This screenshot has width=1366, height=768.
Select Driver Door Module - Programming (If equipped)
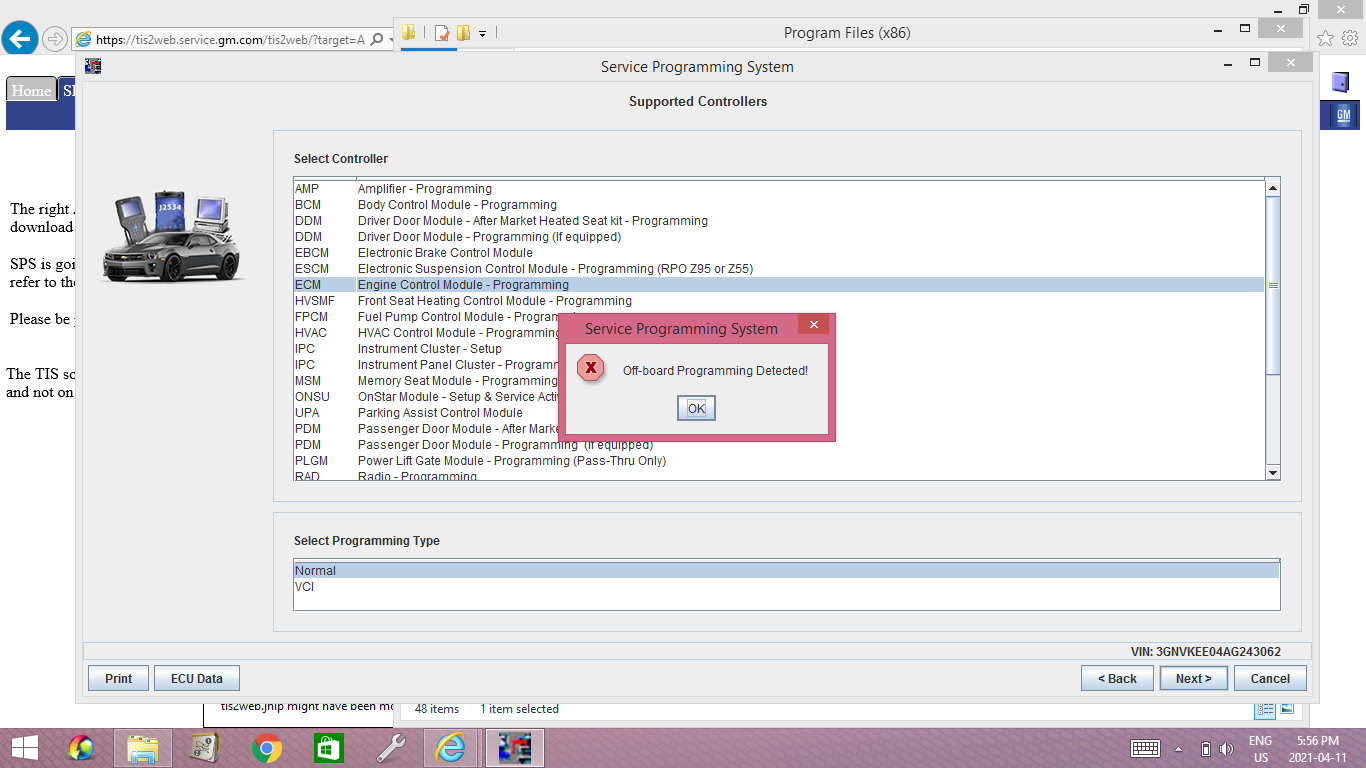click(x=779, y=237)
